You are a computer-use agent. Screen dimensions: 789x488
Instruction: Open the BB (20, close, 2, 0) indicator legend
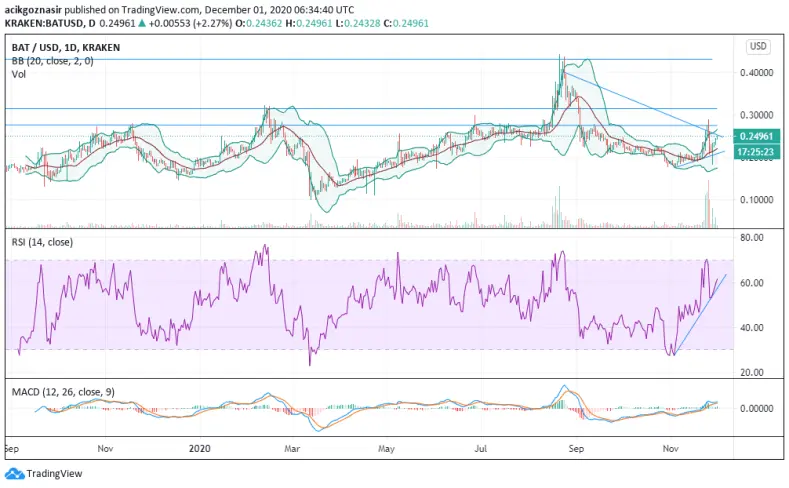[52, 61]
